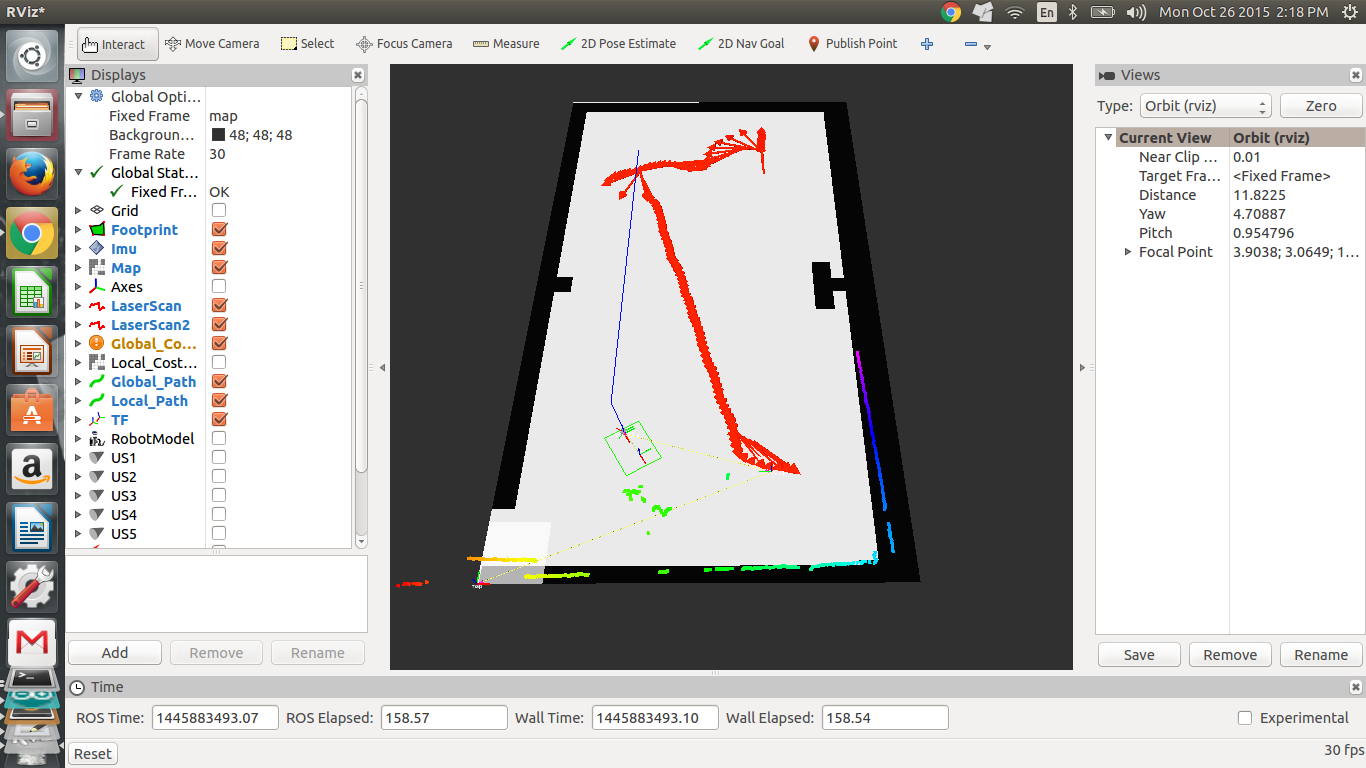Open Amazon launcher icon

point(32,469)
